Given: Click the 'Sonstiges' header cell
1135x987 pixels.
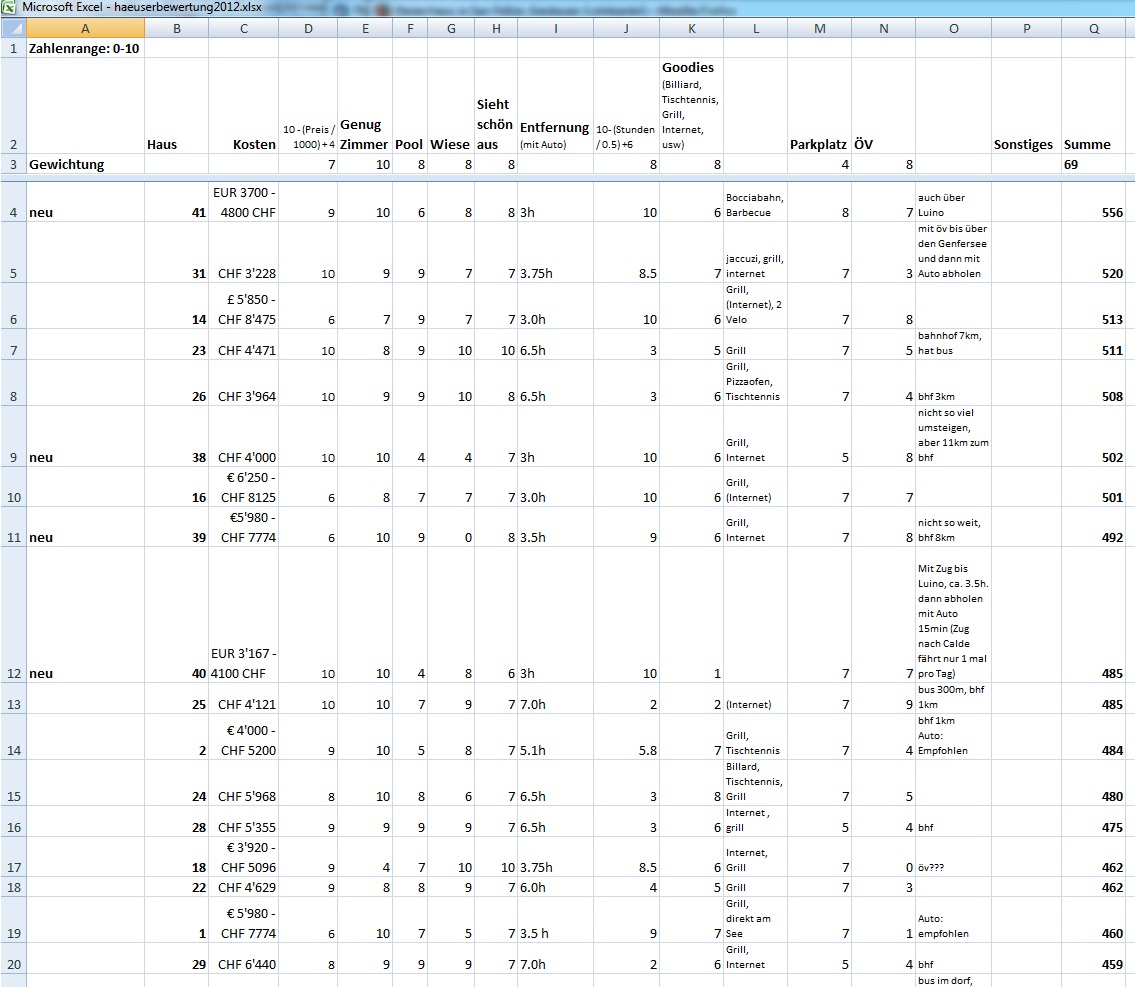Looking at the screenshot, I should [x=1026, y=106].
